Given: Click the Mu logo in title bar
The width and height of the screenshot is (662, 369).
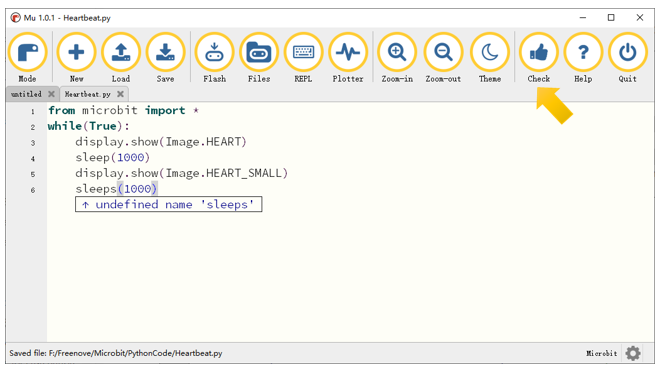Looking at the screenshot, I should pyautogui.click(x=16, y=18).
